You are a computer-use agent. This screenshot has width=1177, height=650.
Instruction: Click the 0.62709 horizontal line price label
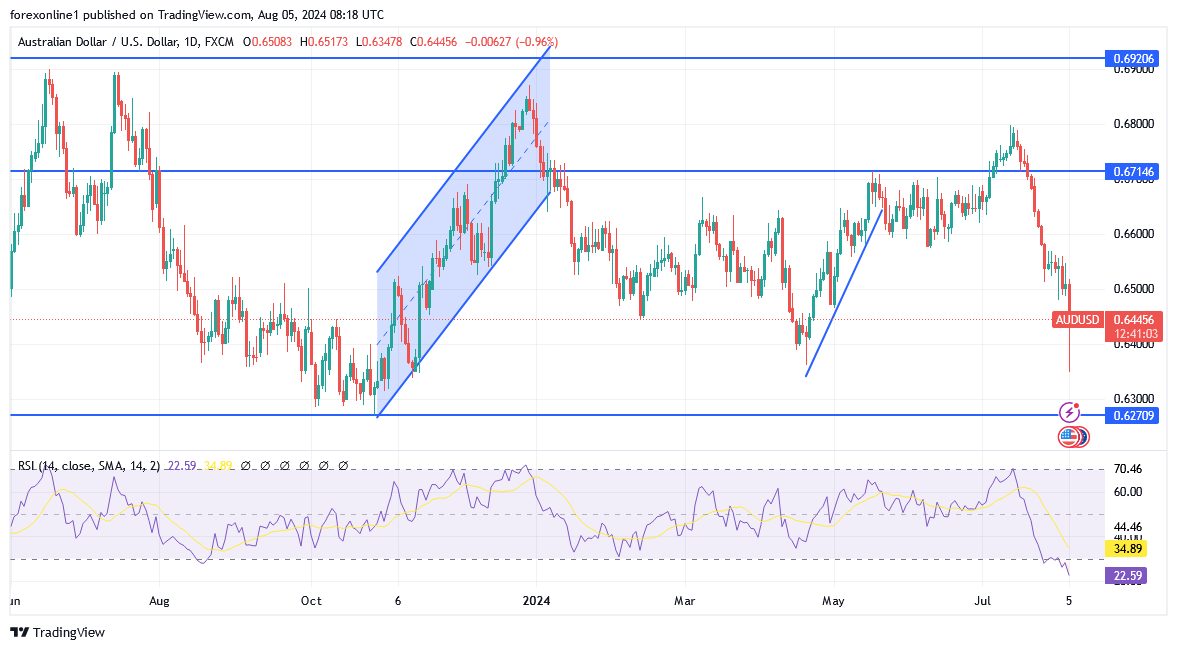[1131, 415]
